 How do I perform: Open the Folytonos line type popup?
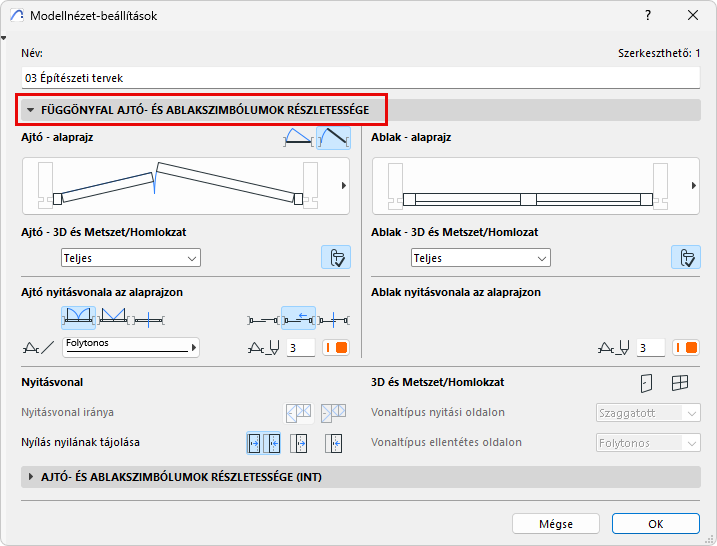[x=131, y=347]
